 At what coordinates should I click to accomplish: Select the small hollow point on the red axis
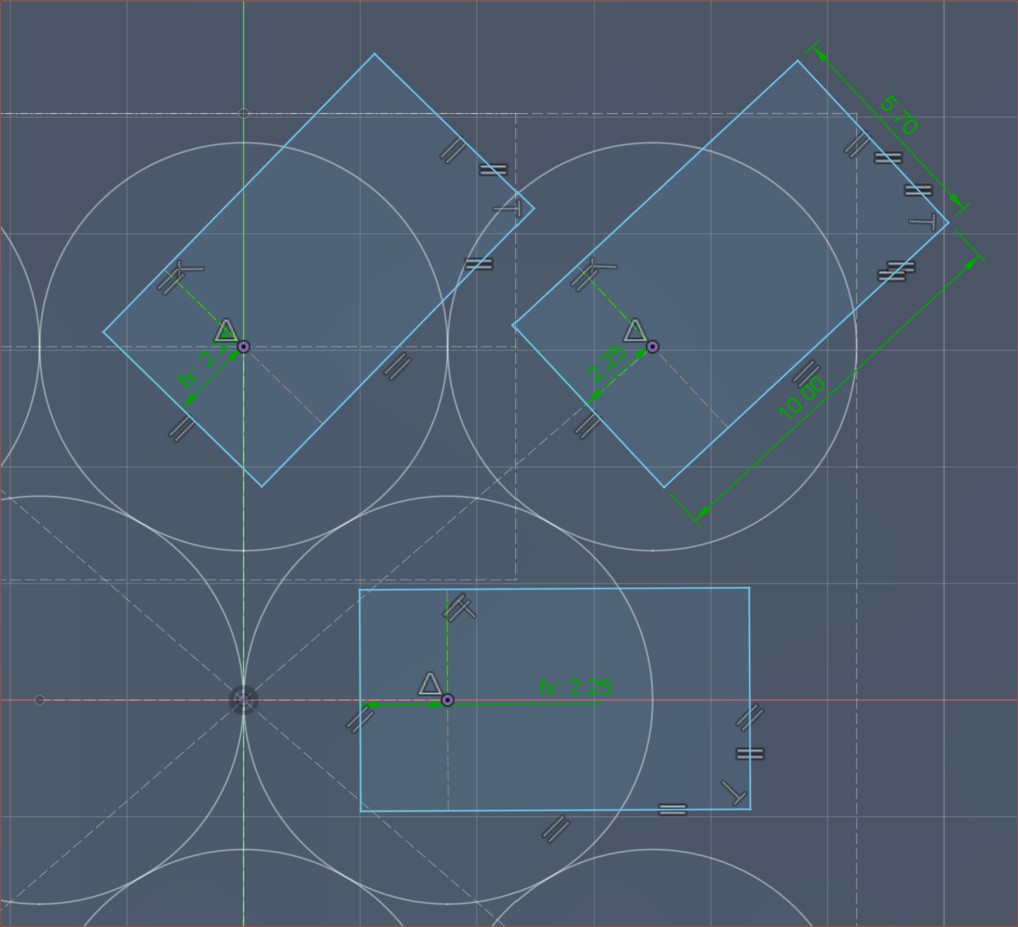(x=40, y=700)
